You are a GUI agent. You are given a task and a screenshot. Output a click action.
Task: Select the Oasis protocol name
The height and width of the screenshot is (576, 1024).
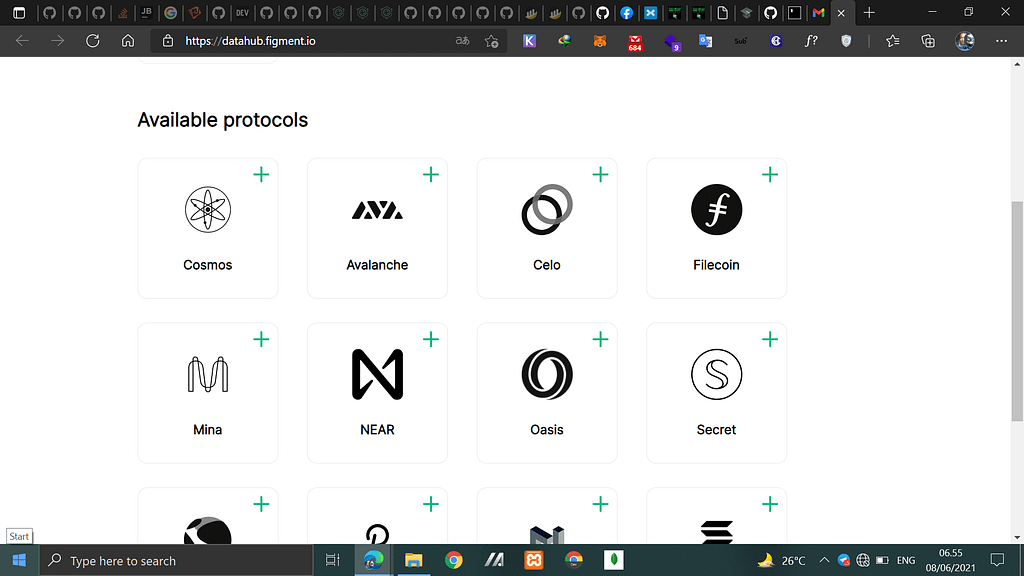tap(547, 430)
